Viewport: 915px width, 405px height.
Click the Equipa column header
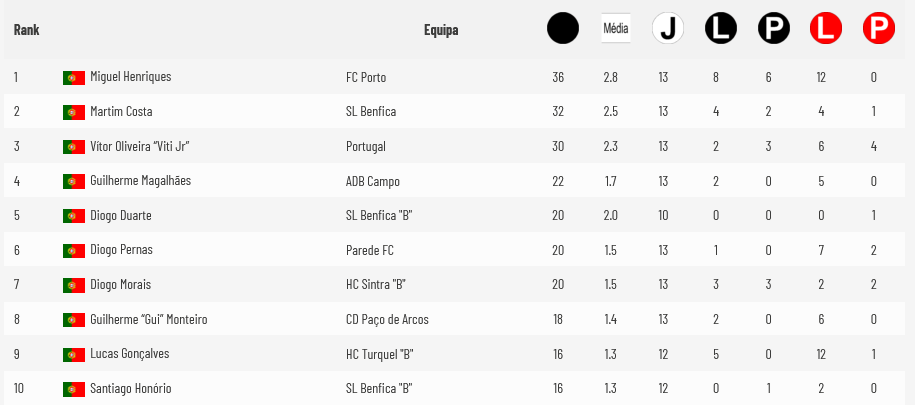click(x=441, y=30)
